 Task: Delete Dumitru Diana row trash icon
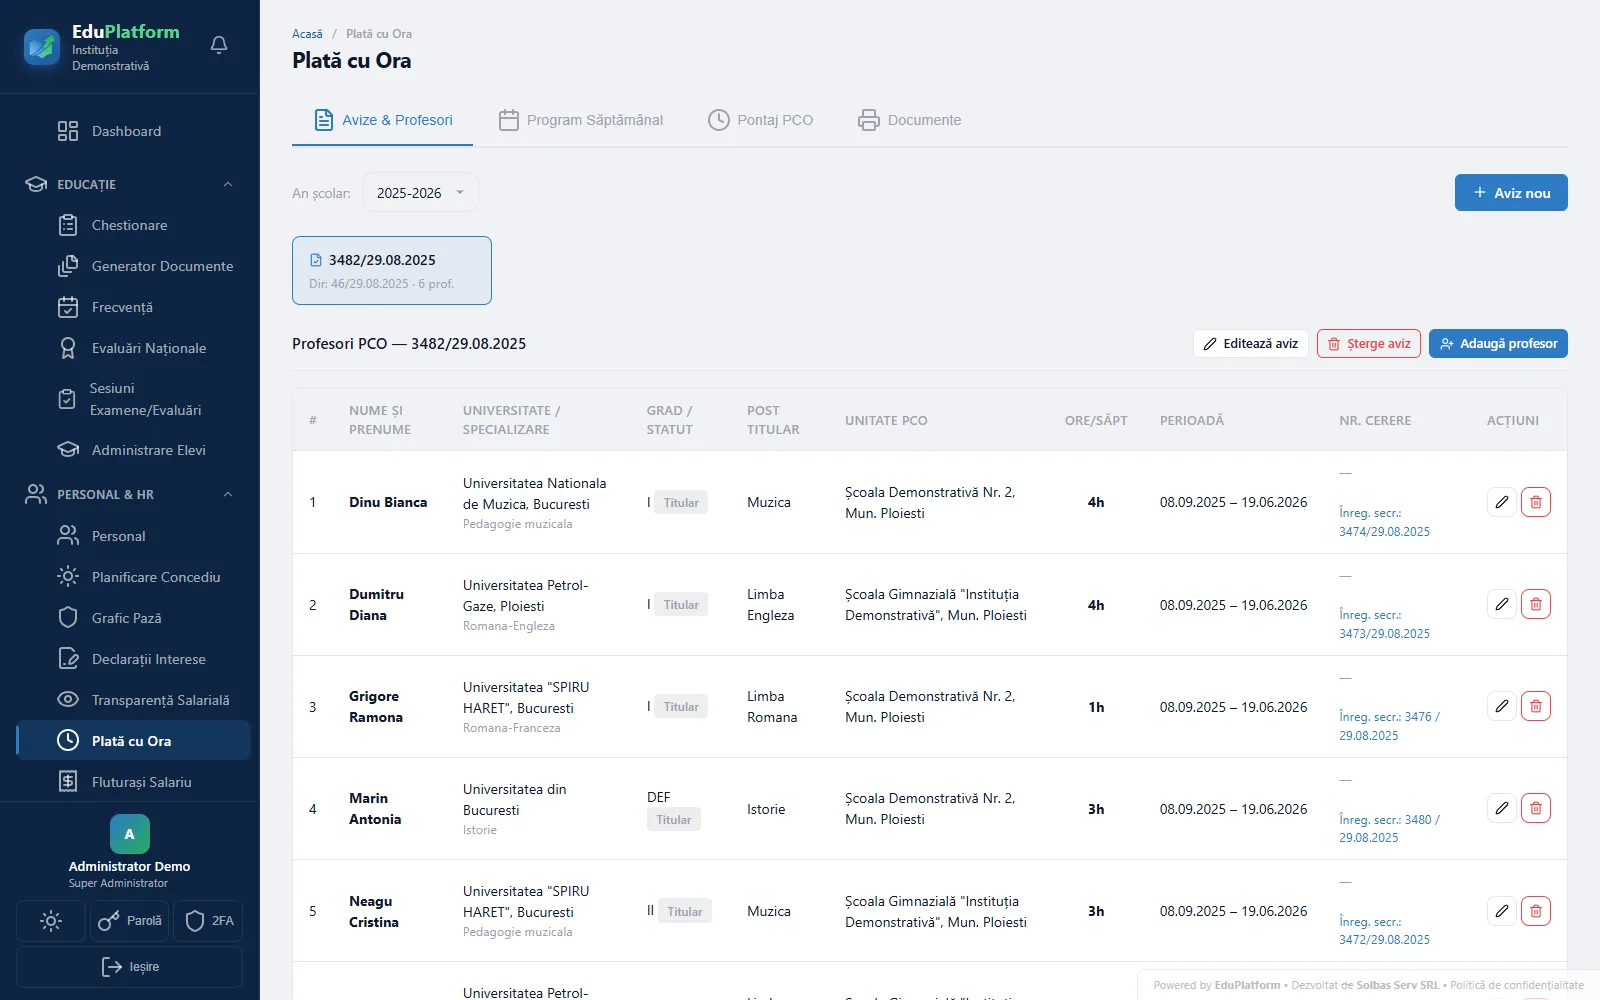(1536, 604)
